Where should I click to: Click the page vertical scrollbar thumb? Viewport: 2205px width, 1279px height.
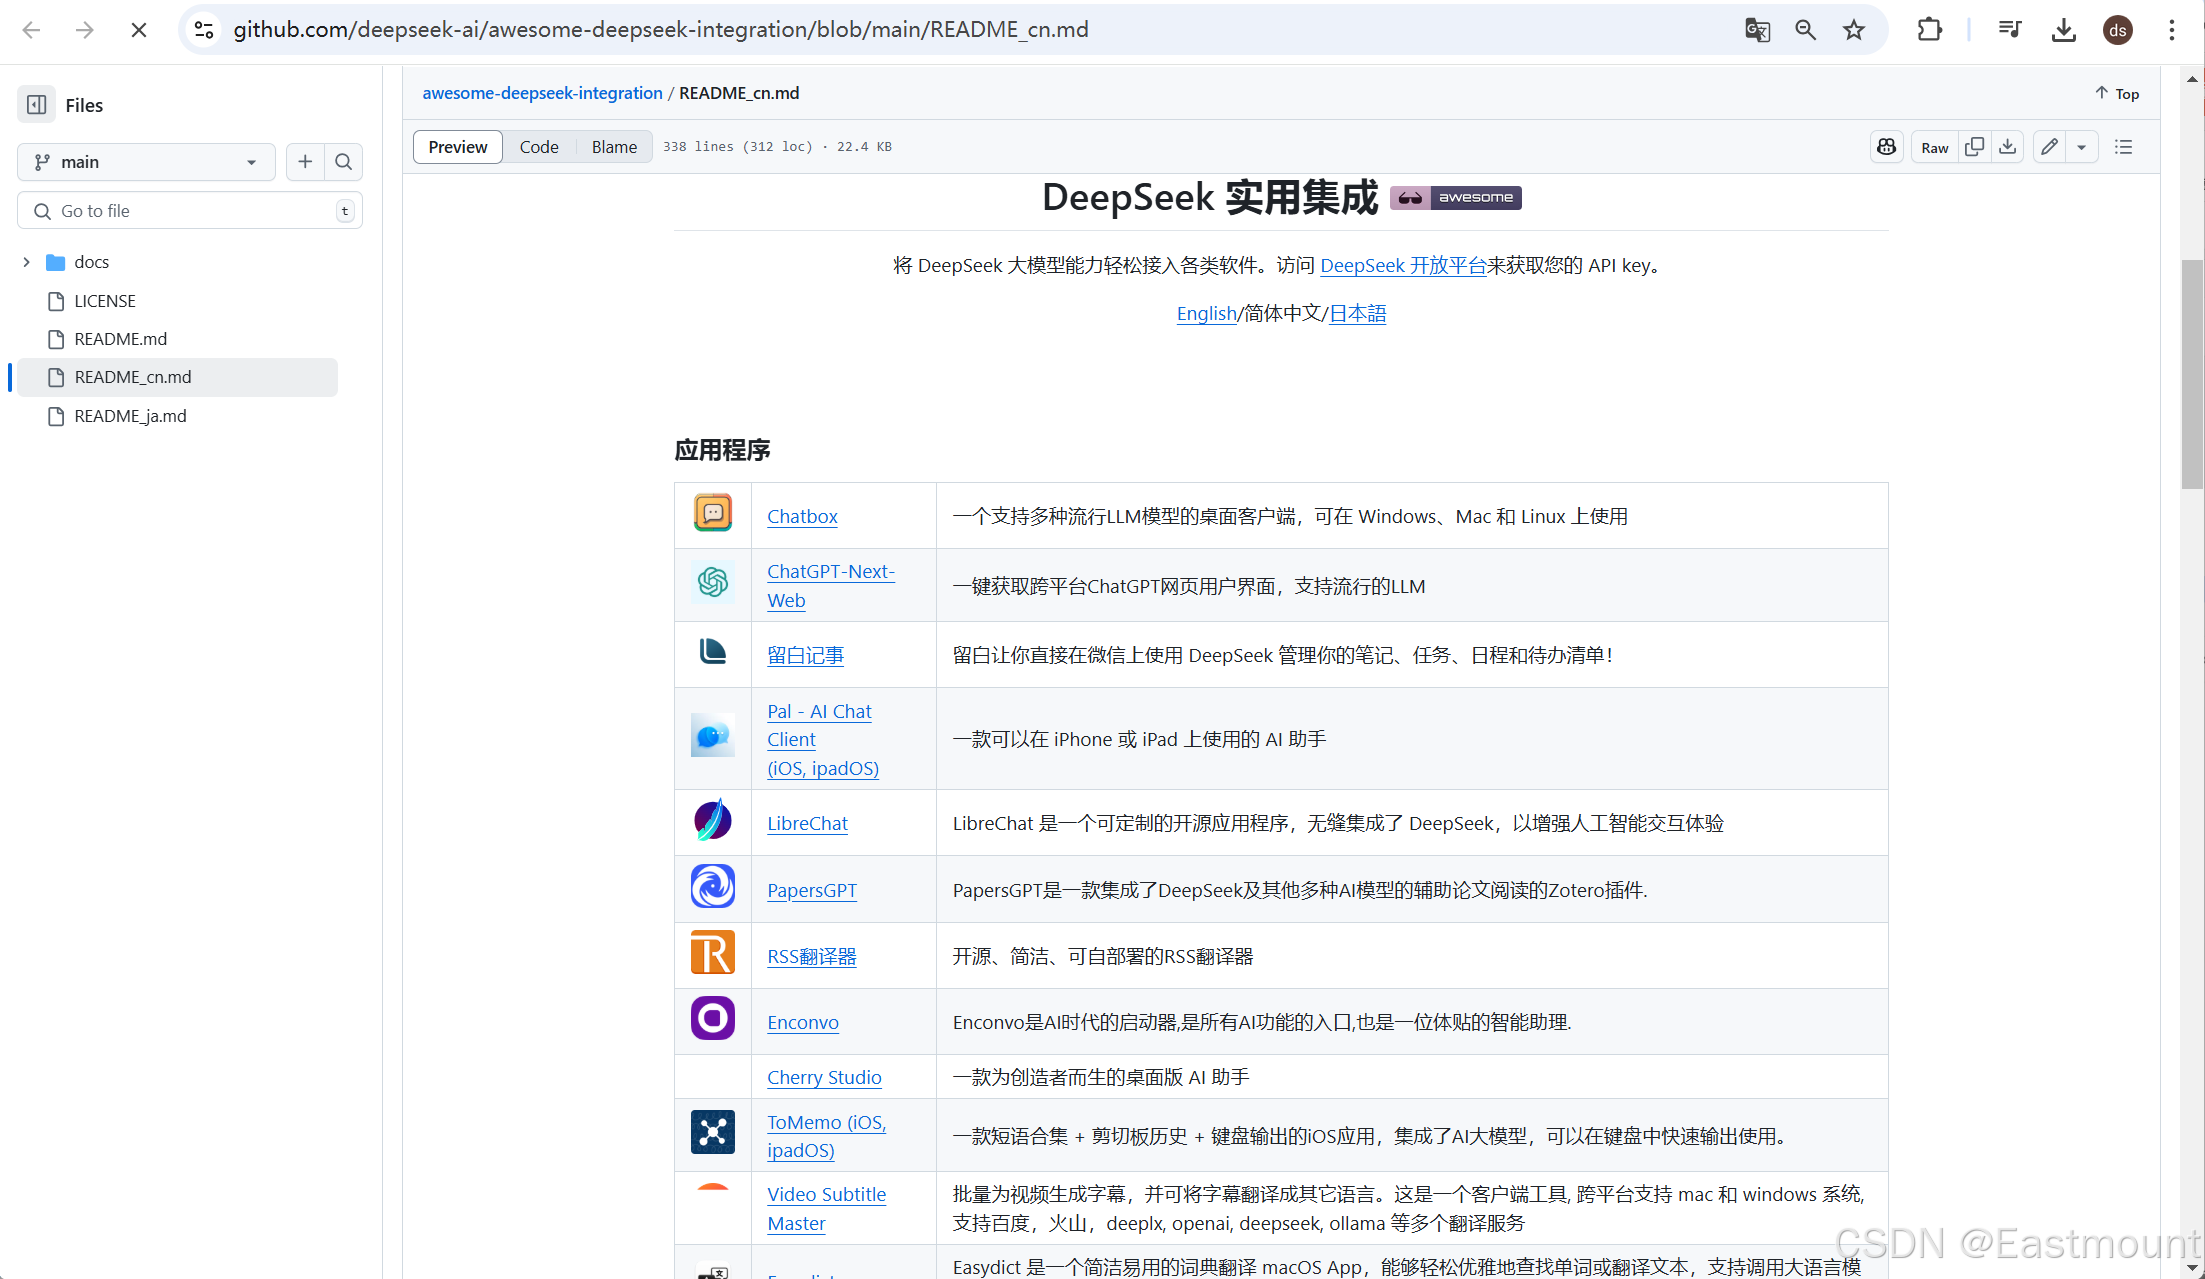point(2192,375)
